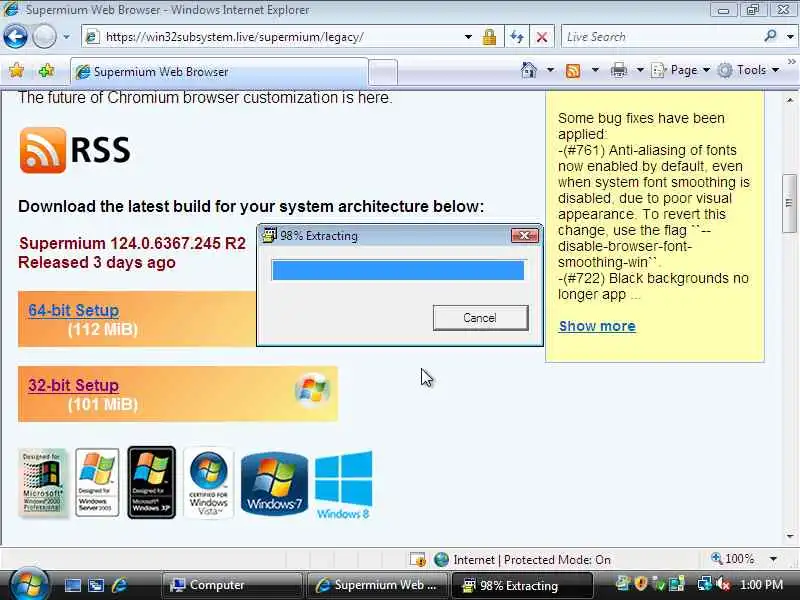Click the Windows 7 logo badge
This screenshot has width=800, height=600.
point(274,484)
